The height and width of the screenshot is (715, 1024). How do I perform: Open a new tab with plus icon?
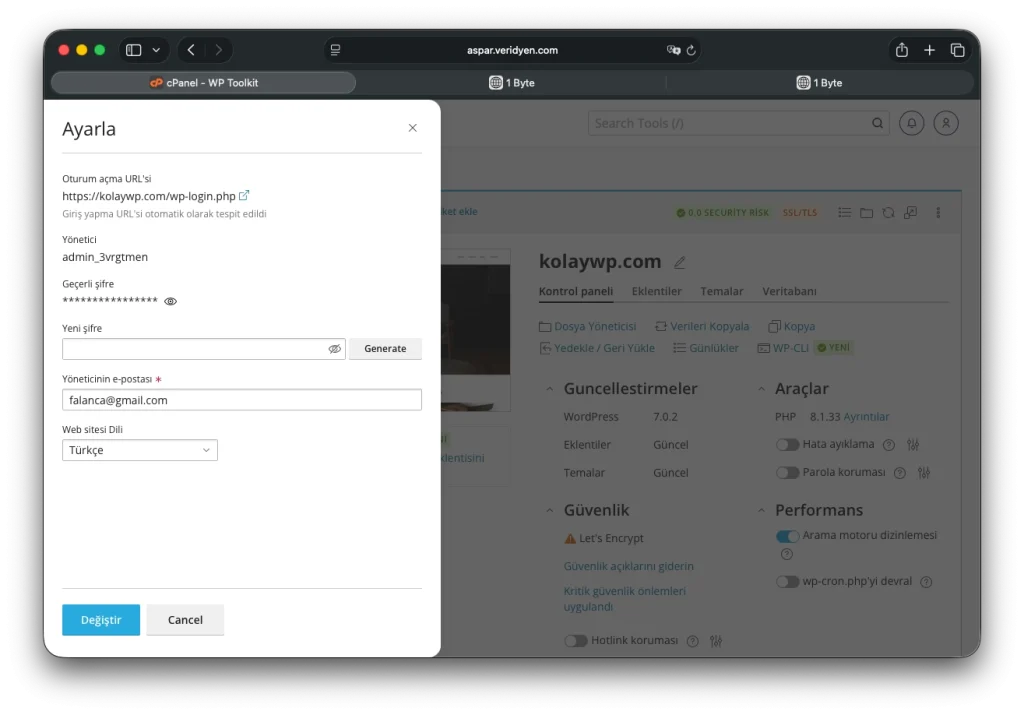tap(929, 50)
